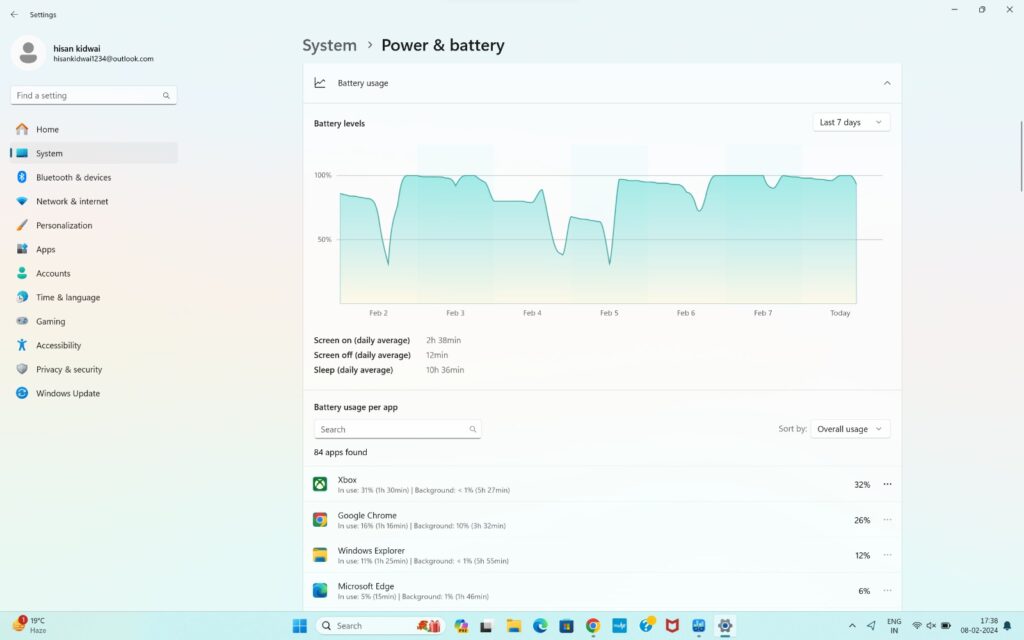Click the user profile avatar for hisan kidwai
This screenshot has height=640, width=1024.
tap(27, 52)
